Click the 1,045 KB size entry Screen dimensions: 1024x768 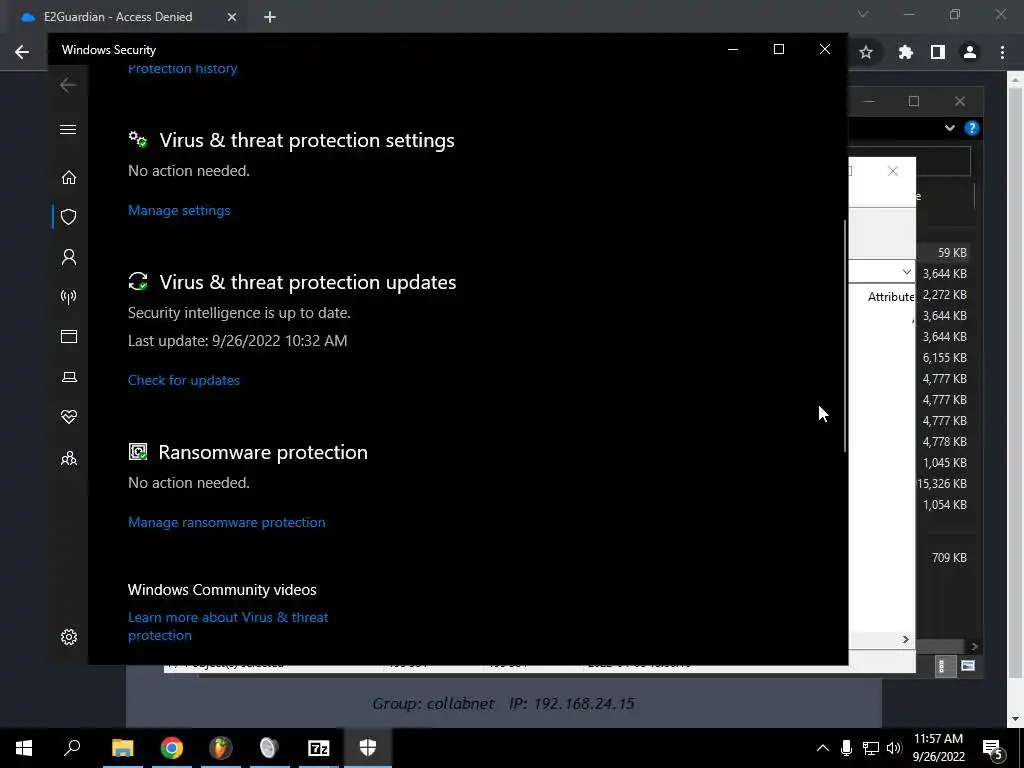click(944, 463)
